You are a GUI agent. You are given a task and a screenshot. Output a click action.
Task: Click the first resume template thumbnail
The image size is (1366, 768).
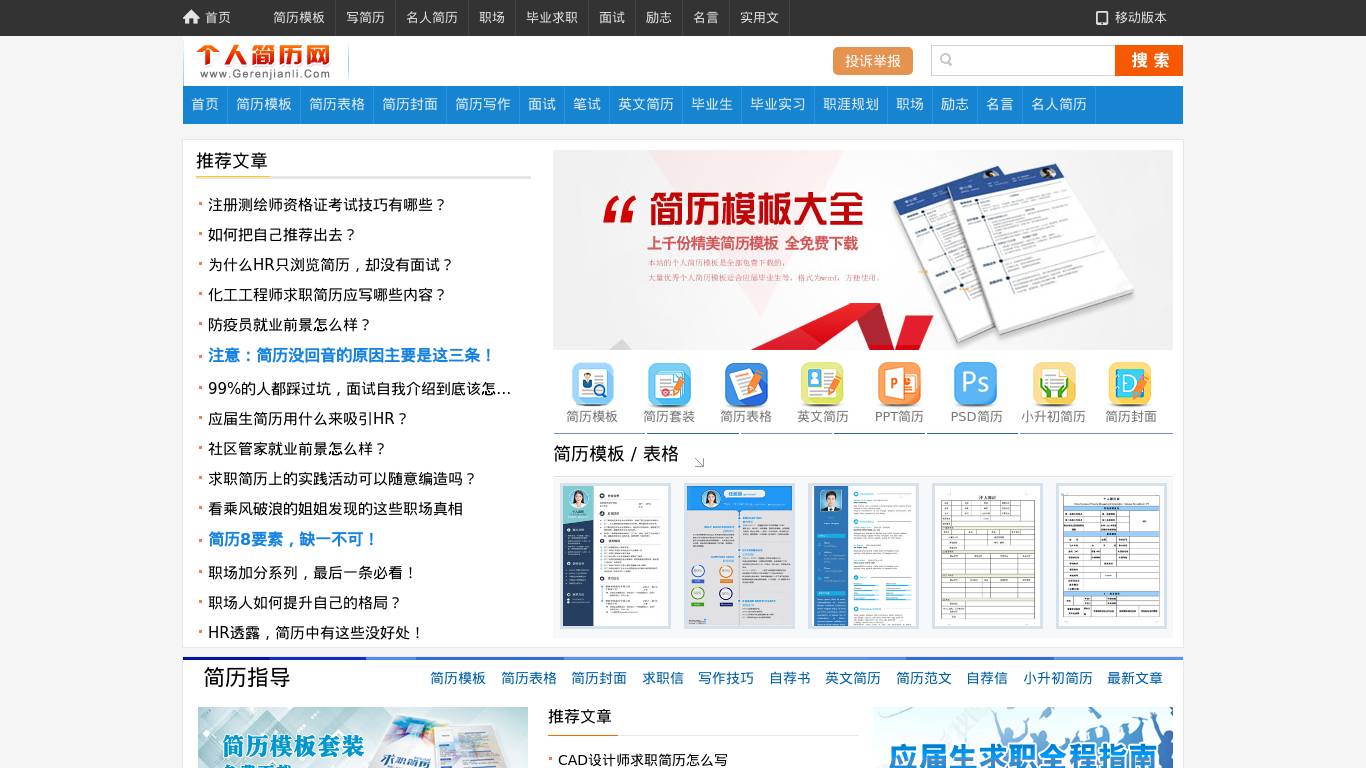[x=615, y=556]
